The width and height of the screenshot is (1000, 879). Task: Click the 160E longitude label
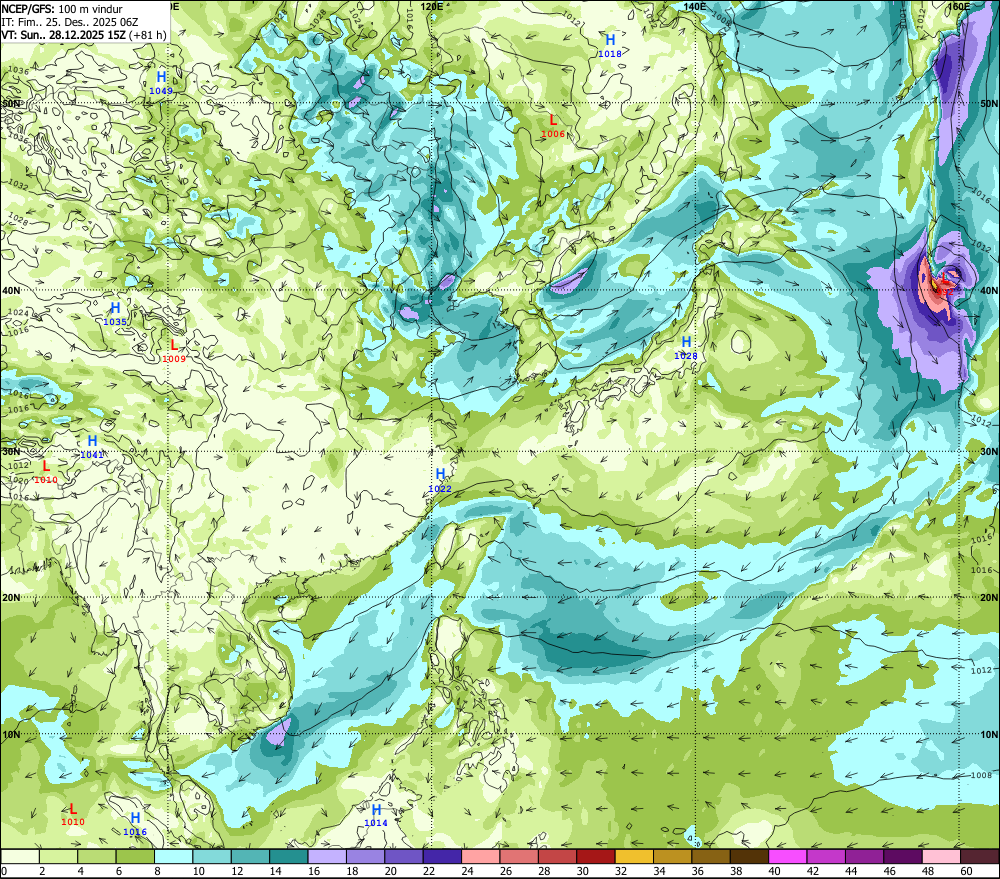pyautogui.click(x=959, y=6)
